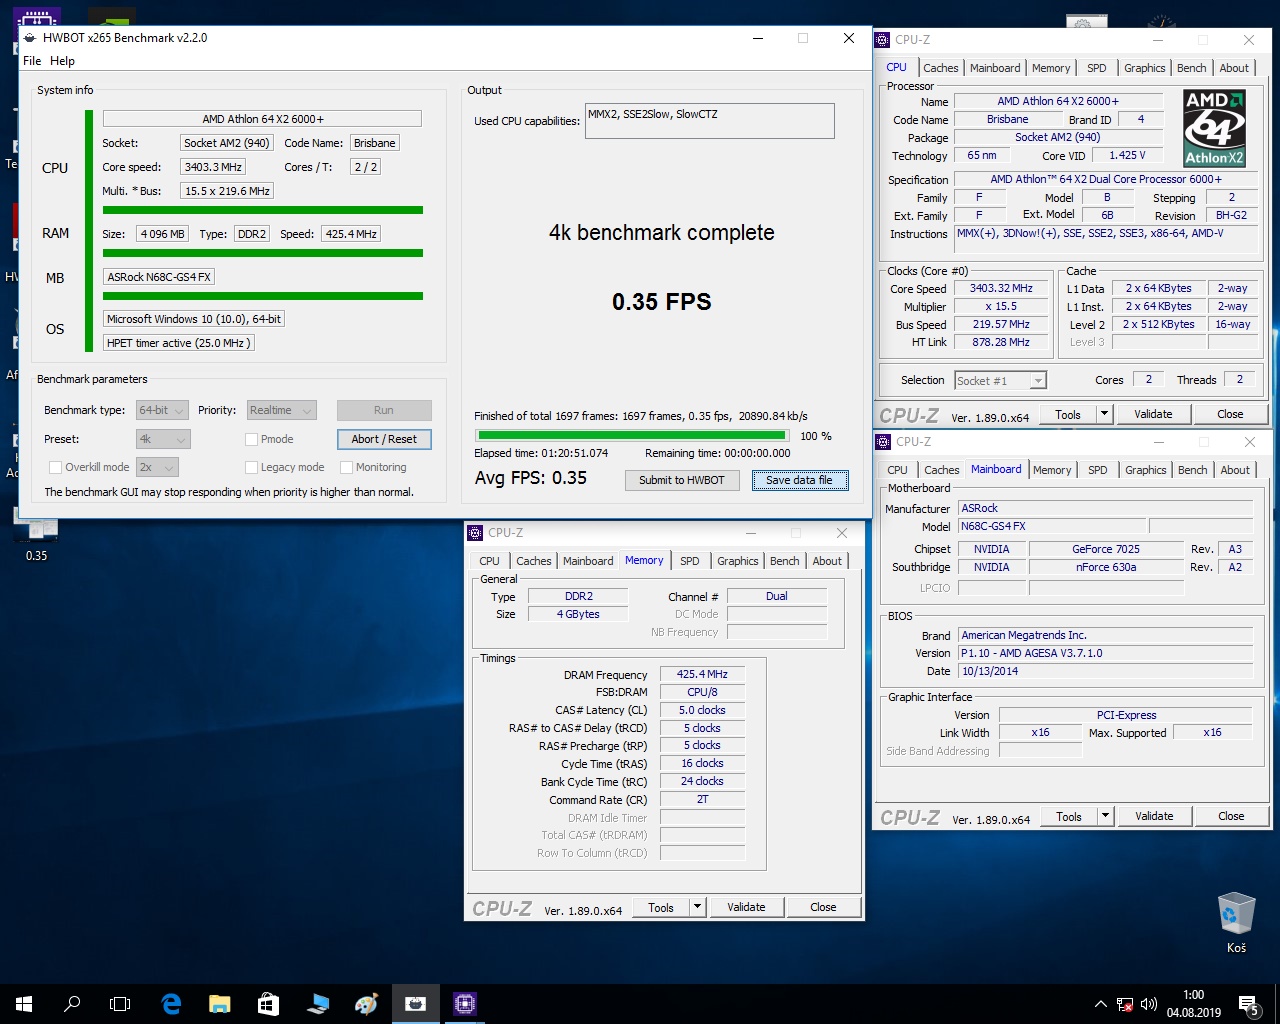This screenshot has height=1024, width=1280.
Task: Open the computer/network taskbar icon
Action: click(317, 1004)
